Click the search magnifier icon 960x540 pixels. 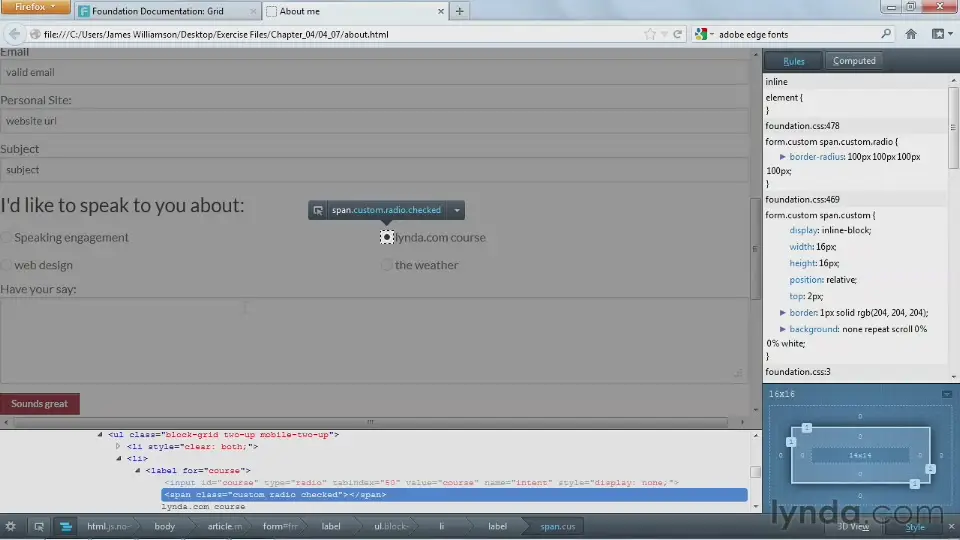886,34
